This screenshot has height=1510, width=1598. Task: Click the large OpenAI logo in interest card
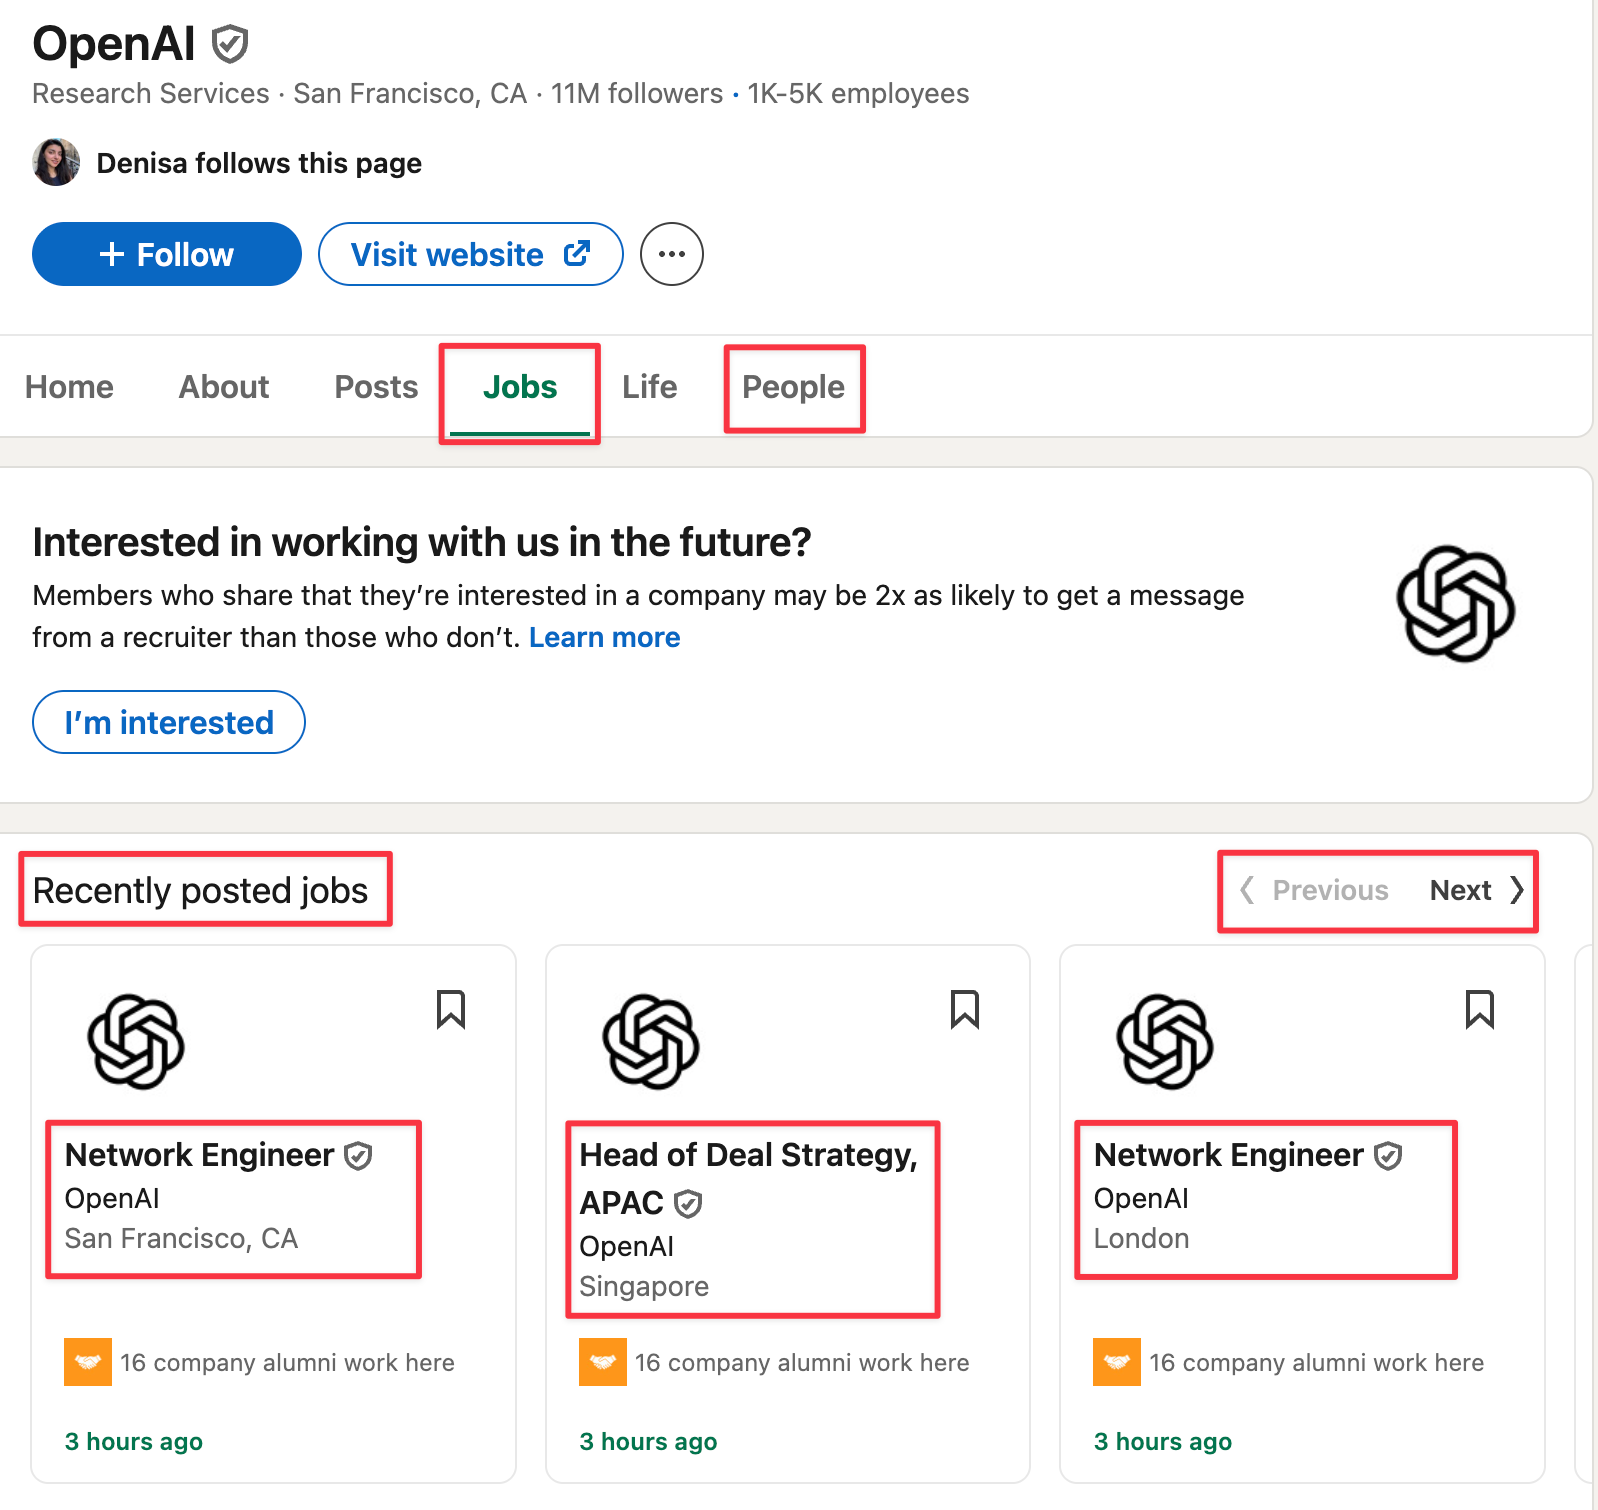1456,603
